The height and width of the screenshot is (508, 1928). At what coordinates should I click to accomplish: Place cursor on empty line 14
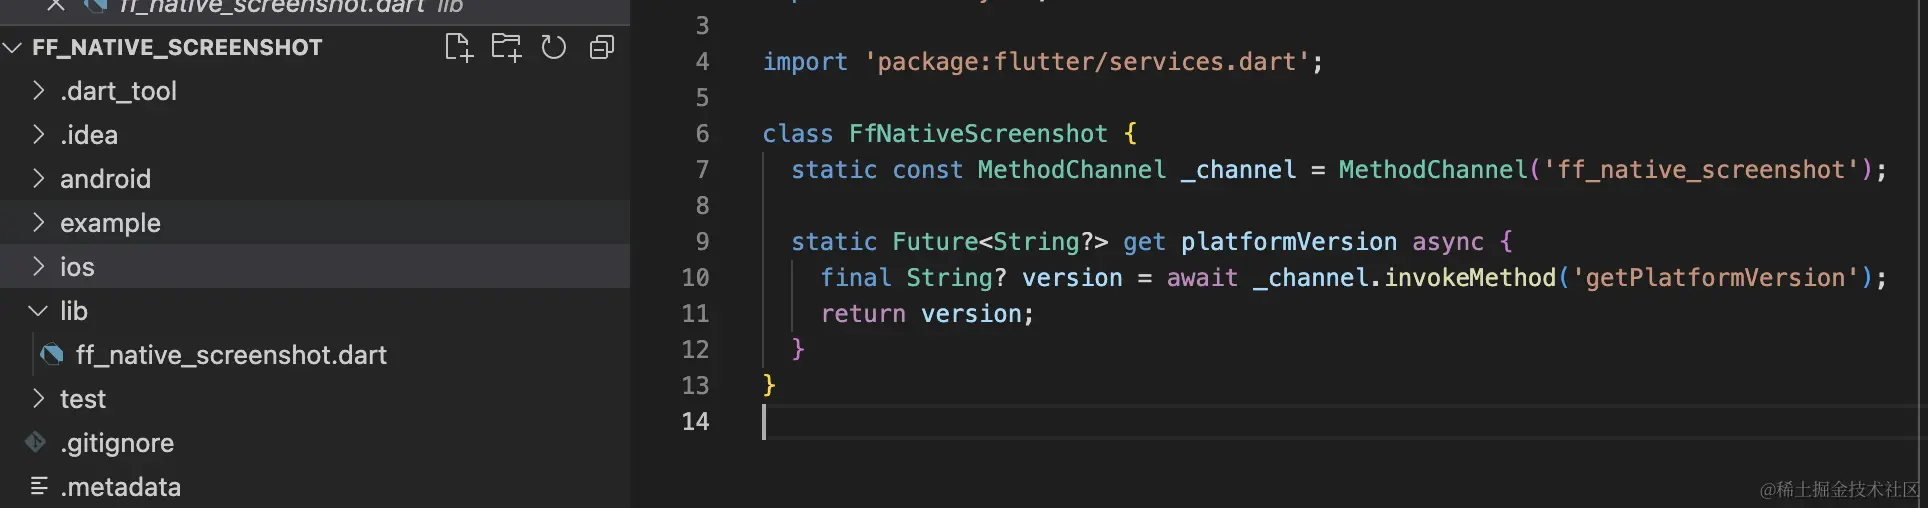pyautogui.click(x=900, y=422)
